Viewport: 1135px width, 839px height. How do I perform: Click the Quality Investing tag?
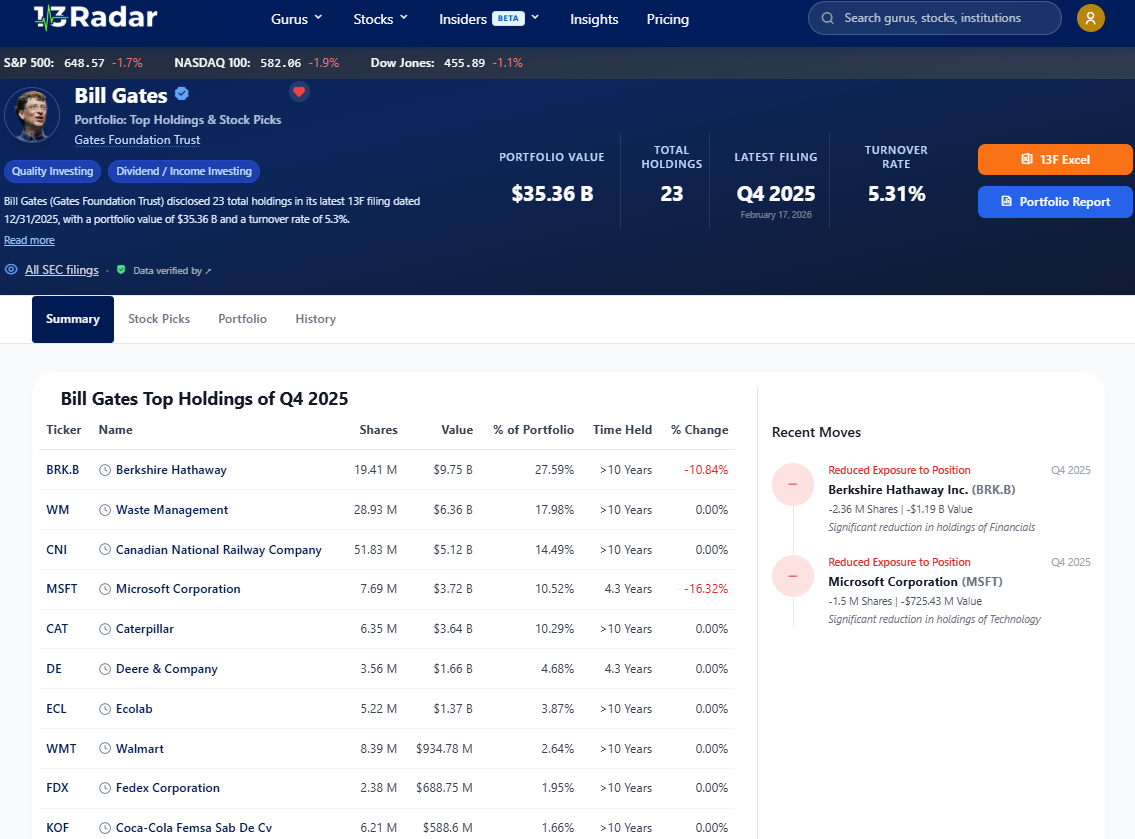52,171
